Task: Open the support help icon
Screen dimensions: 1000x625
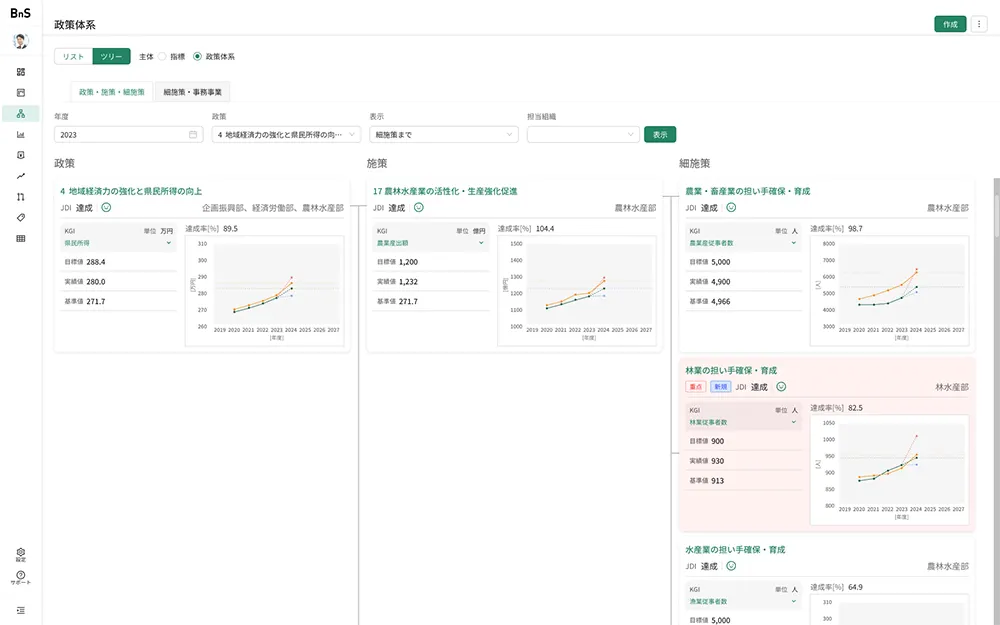Action: [20, 578]
